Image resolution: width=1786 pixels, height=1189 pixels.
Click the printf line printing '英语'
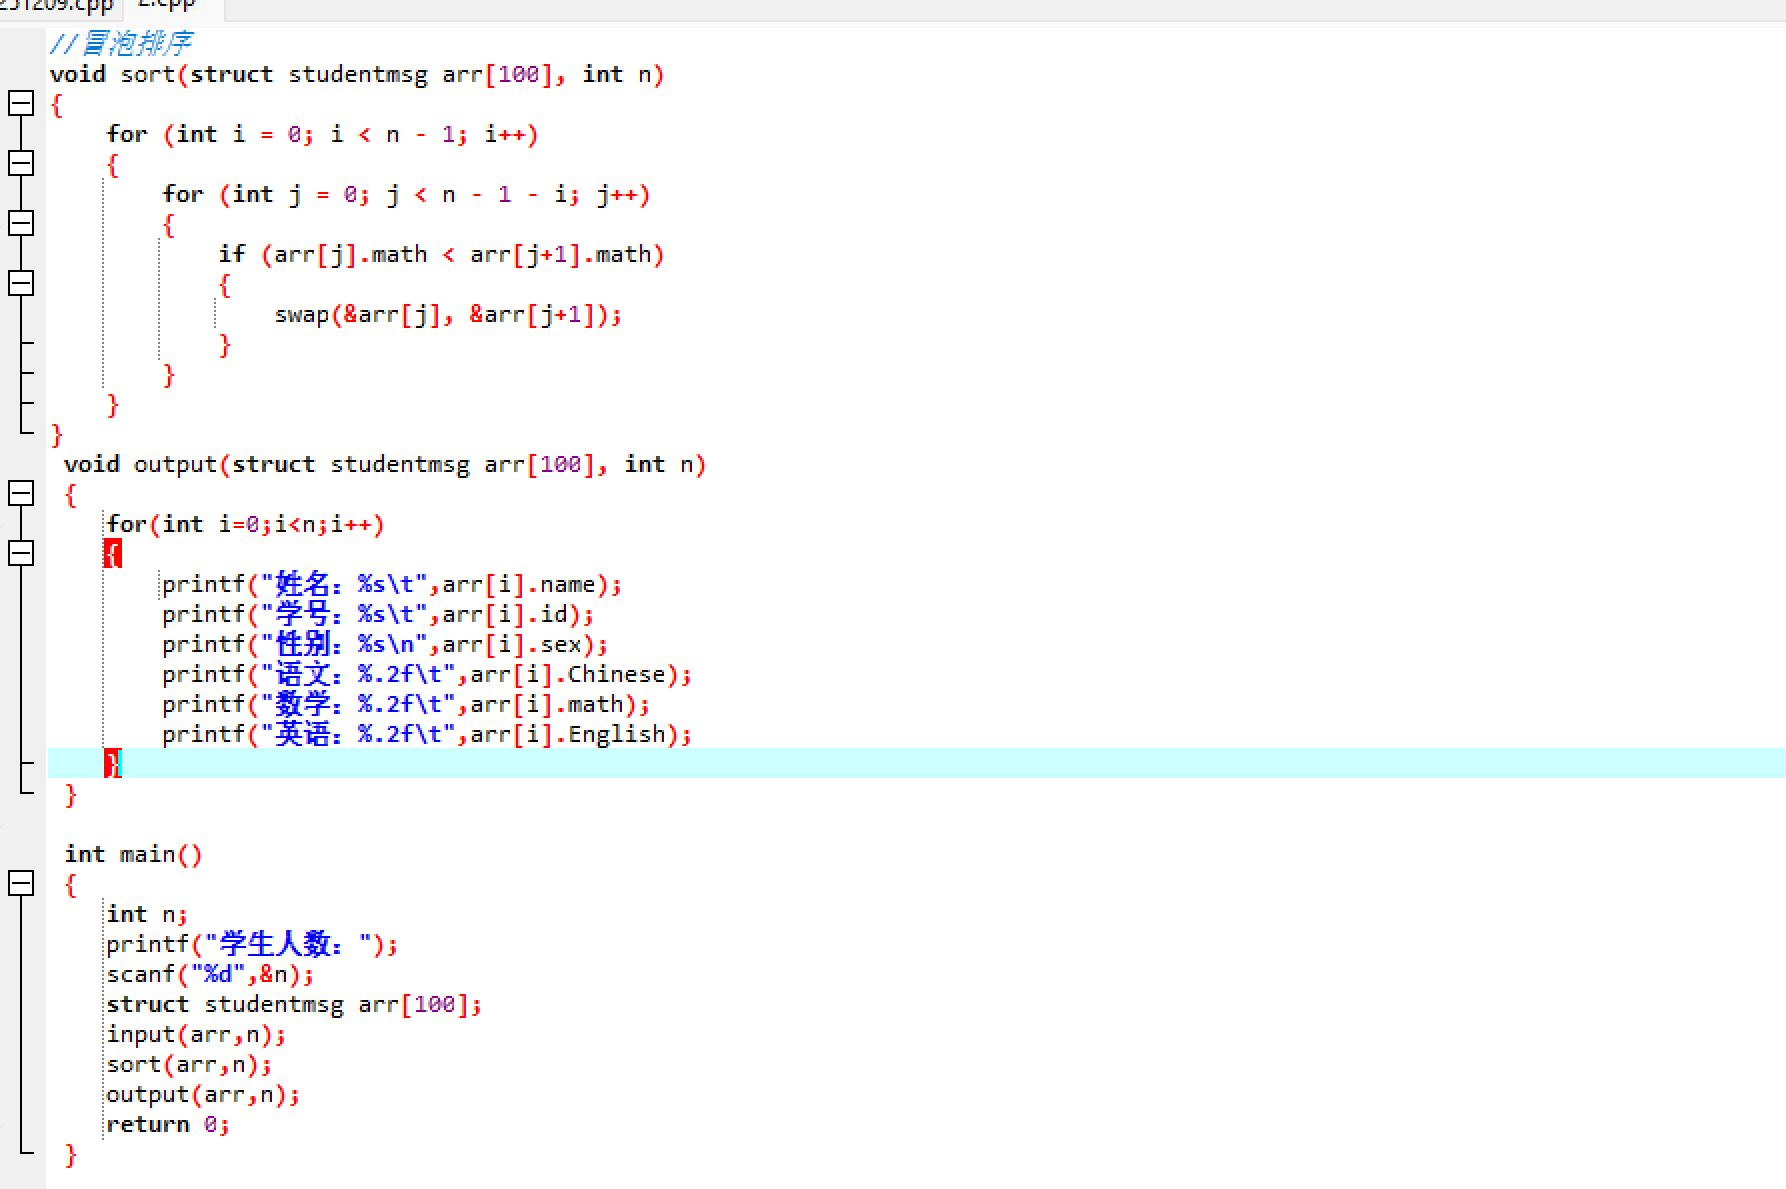pos(427,735)
